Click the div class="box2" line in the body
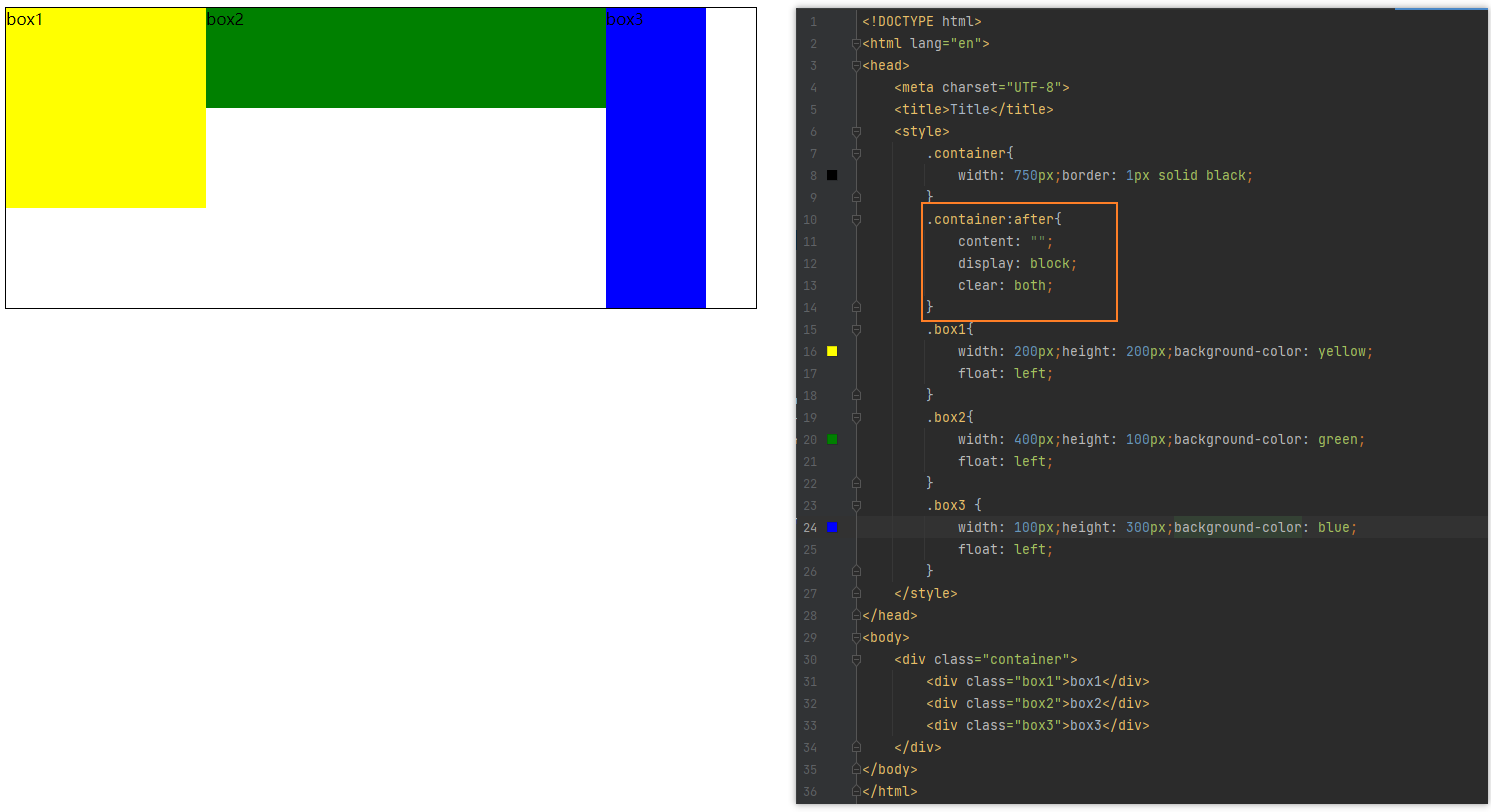Viewport: 1491px width, 812px height. pos(1038,703)
